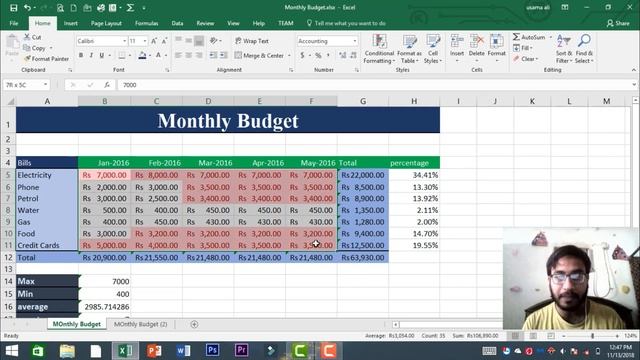Click the Fill Color bucket
The height and width of the screenshot is (360, 640).
[142, 55]
